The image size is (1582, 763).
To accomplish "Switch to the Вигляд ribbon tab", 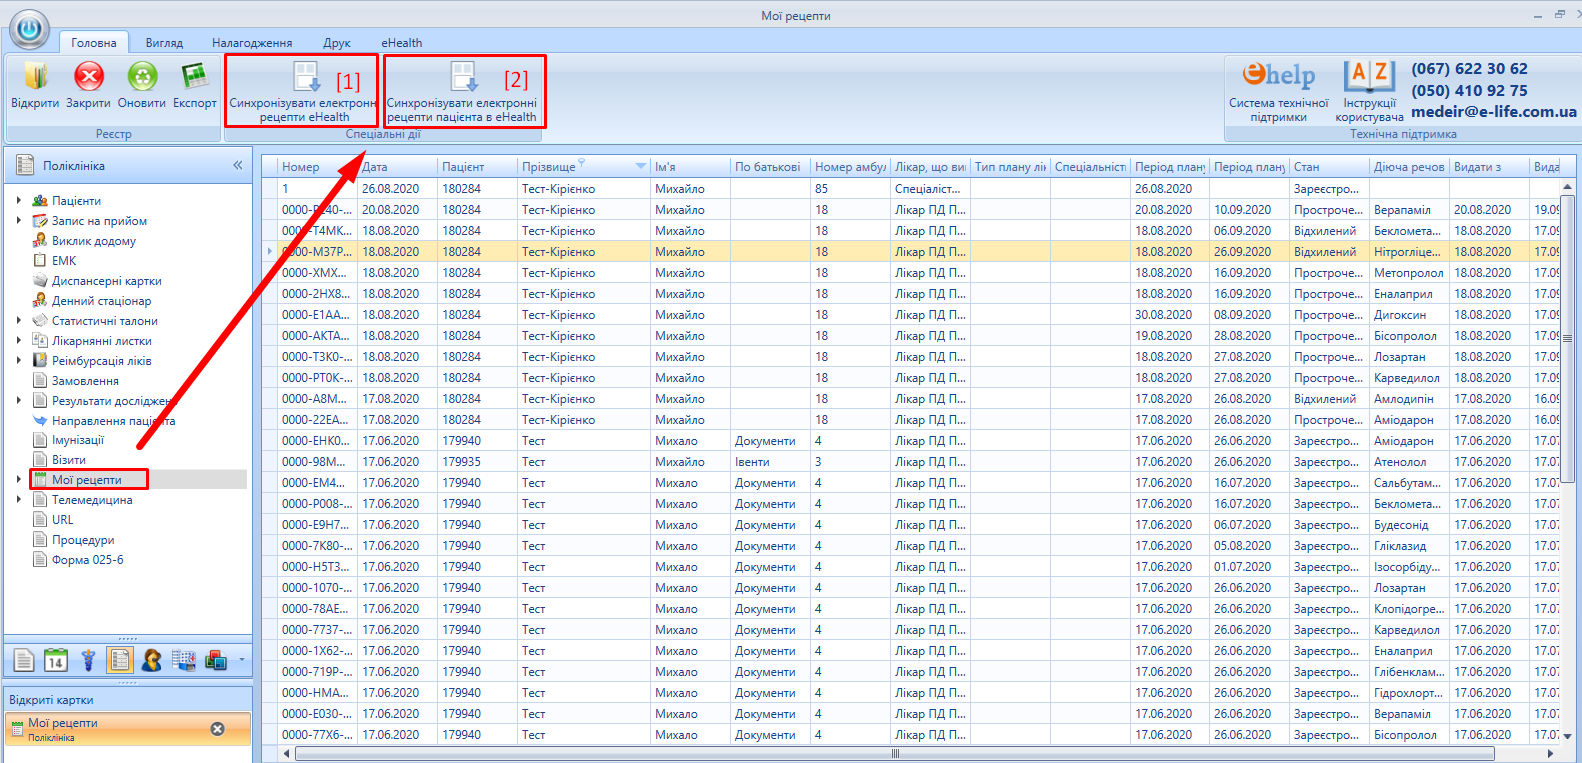I will (x=164, y=43).
